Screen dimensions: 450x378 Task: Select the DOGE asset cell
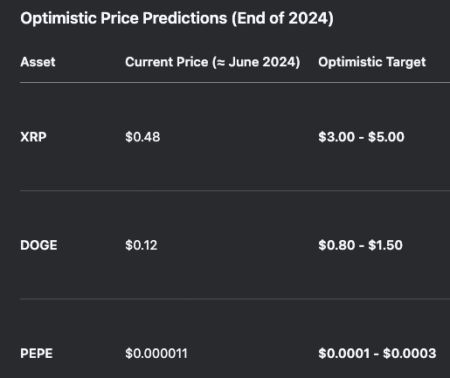[x=39, y=245]
